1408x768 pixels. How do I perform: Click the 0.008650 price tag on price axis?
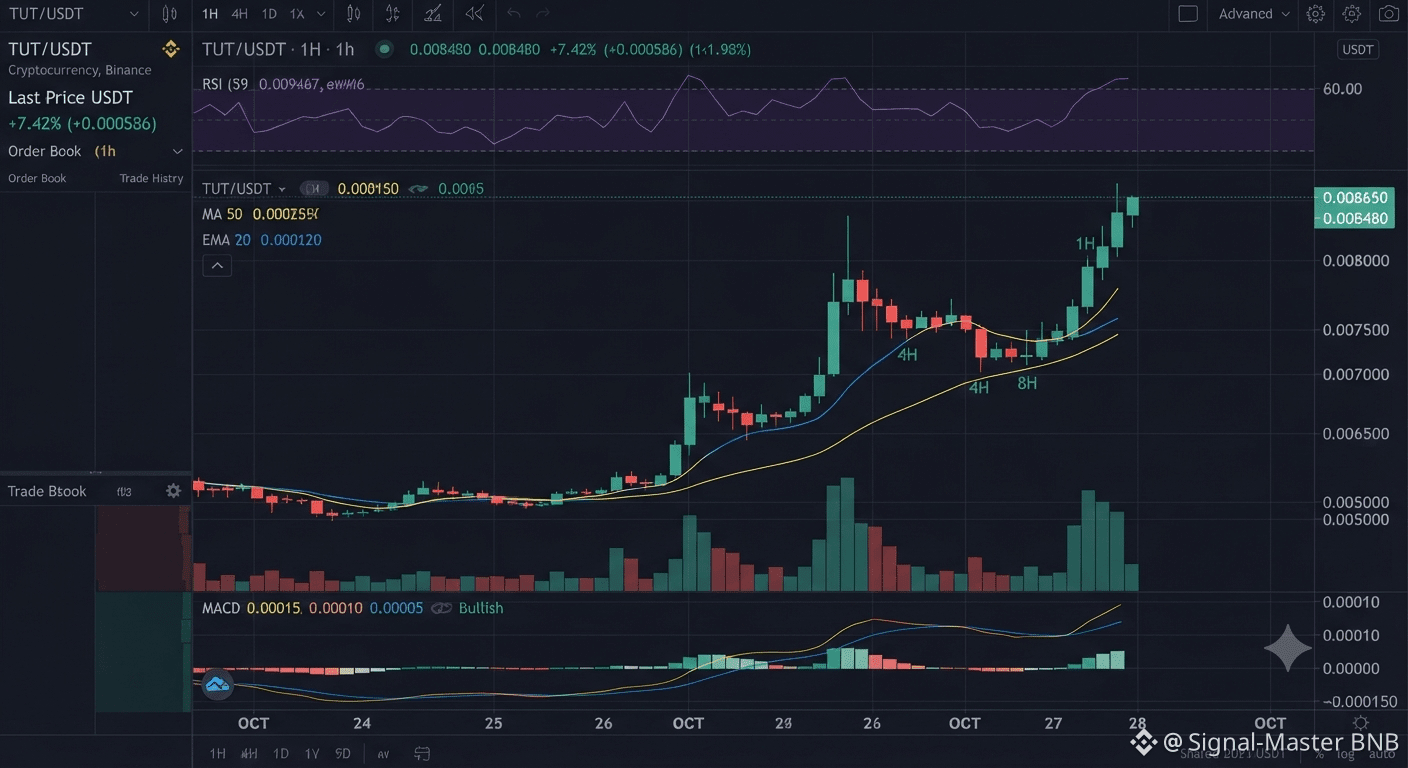click(x=1354, y=198)
